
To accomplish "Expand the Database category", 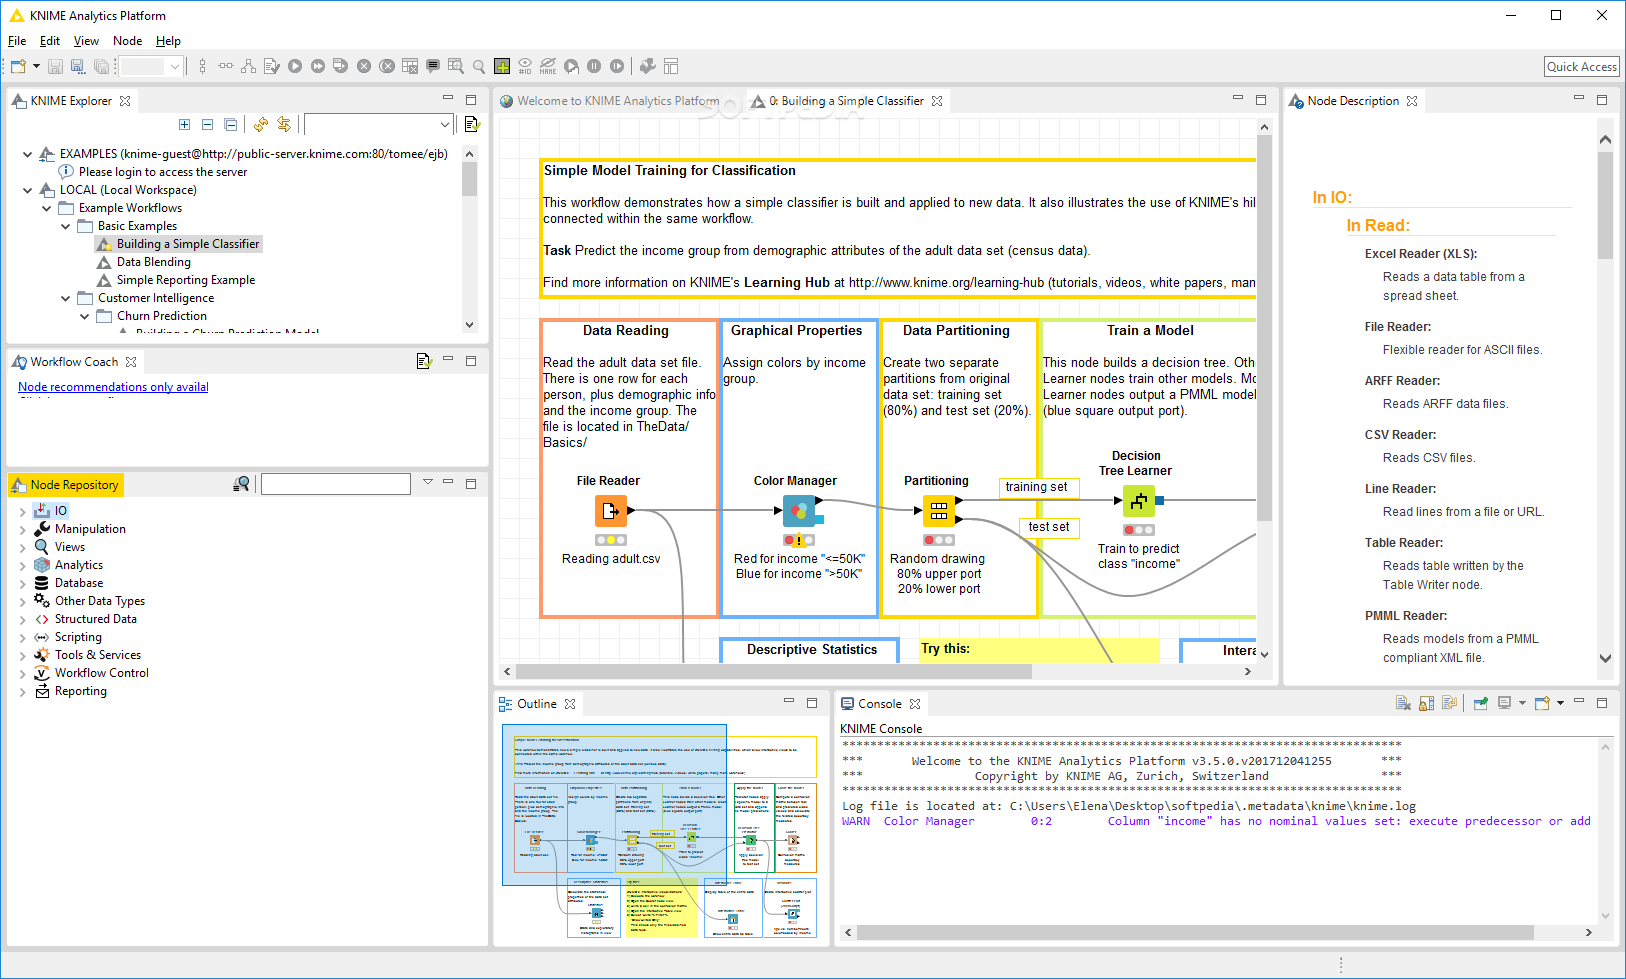I will click(22, 583).
